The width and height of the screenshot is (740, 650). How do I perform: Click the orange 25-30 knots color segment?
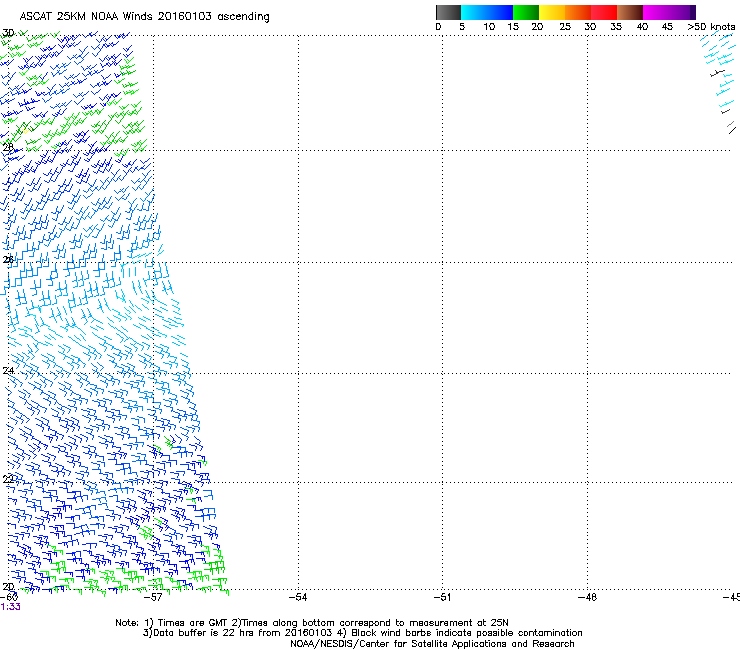[x=578, y=12]
